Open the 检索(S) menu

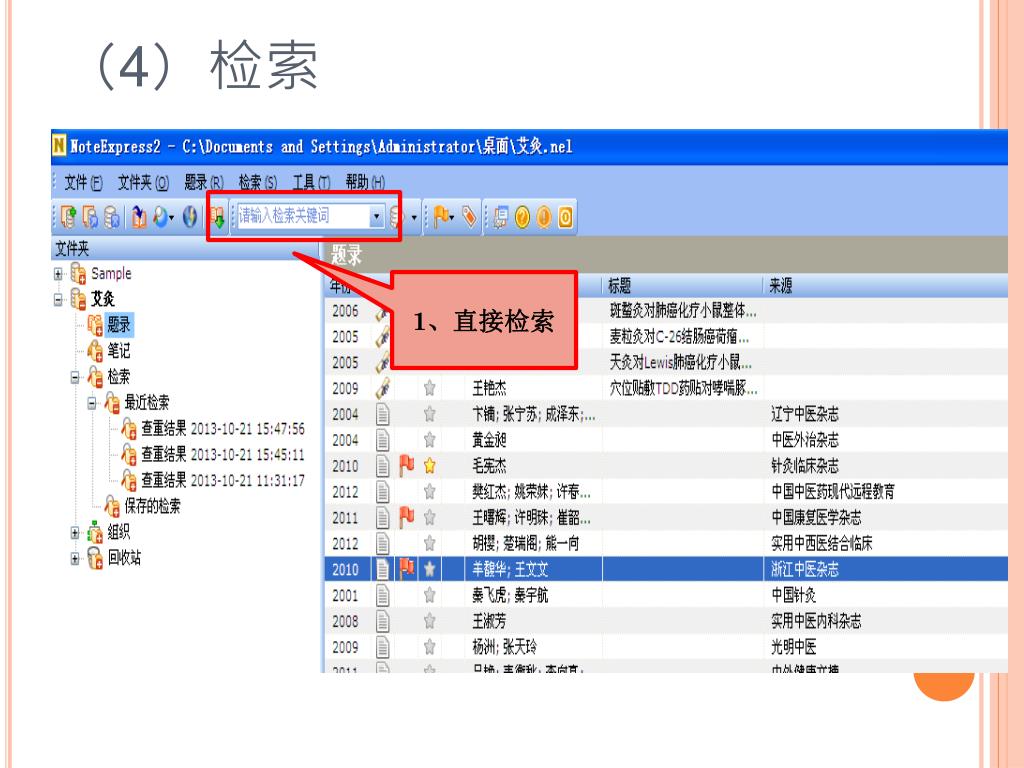pos(258,183)
